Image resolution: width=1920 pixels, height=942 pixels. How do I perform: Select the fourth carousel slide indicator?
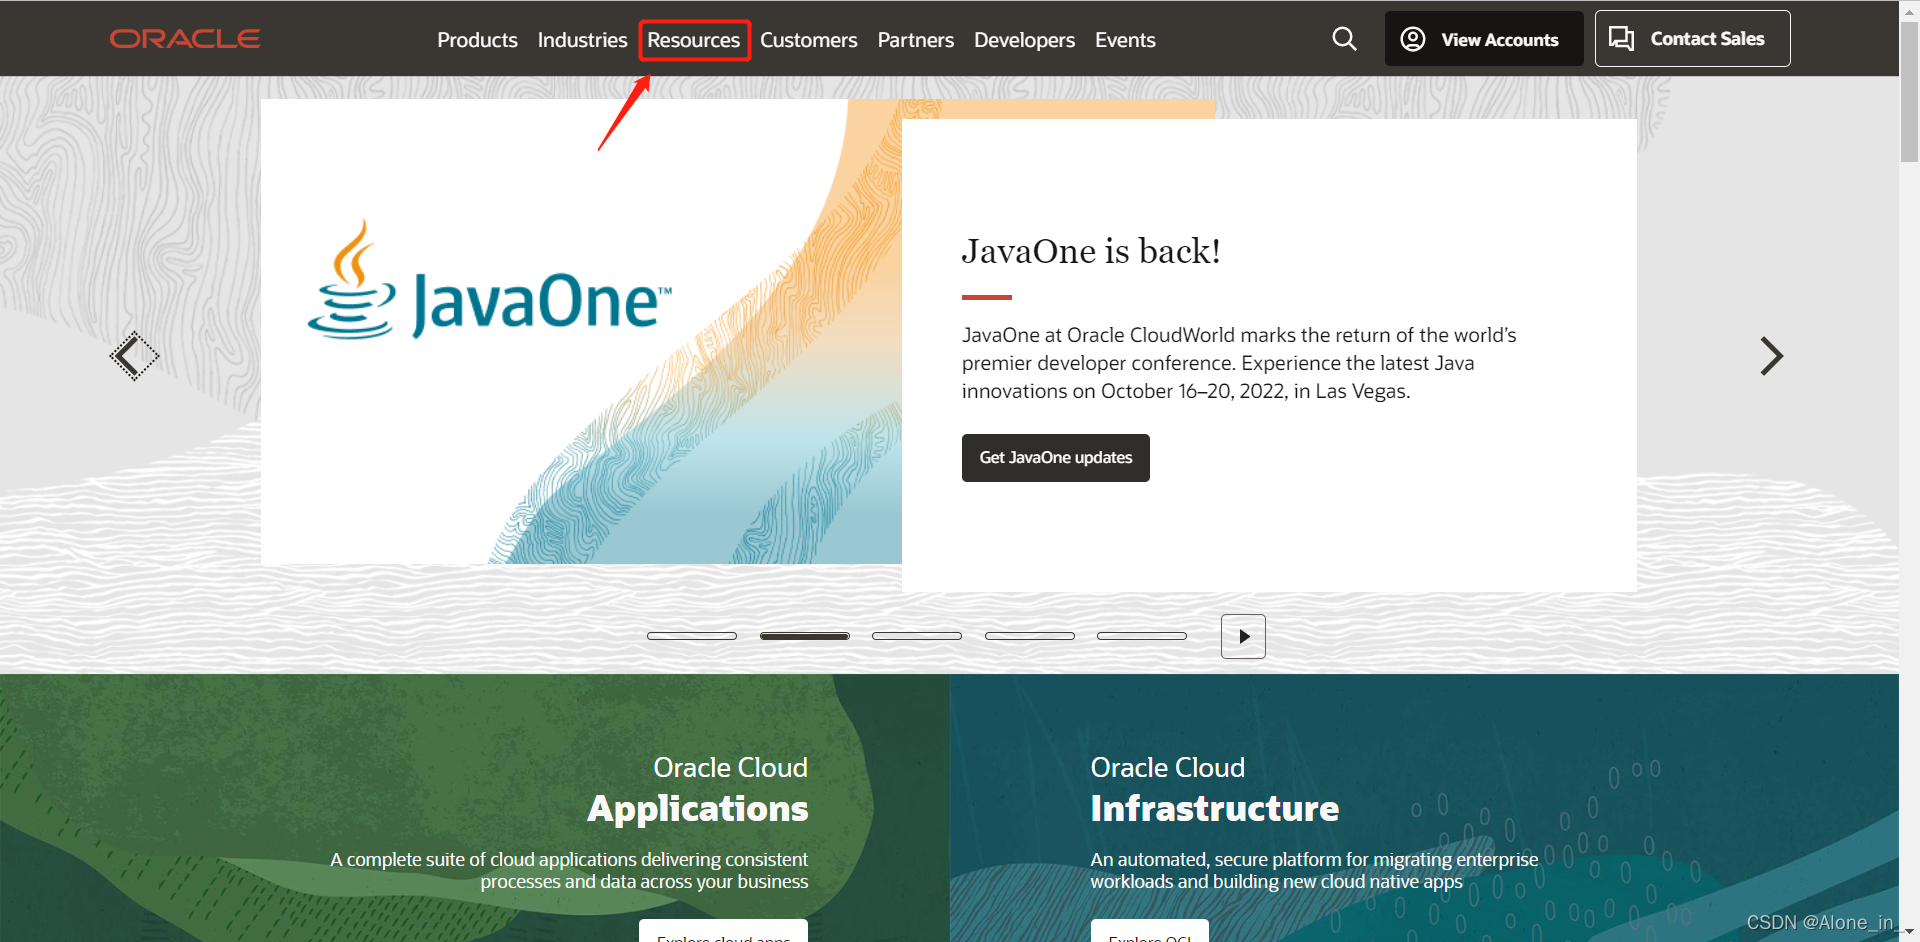[x=1030, y=636]
